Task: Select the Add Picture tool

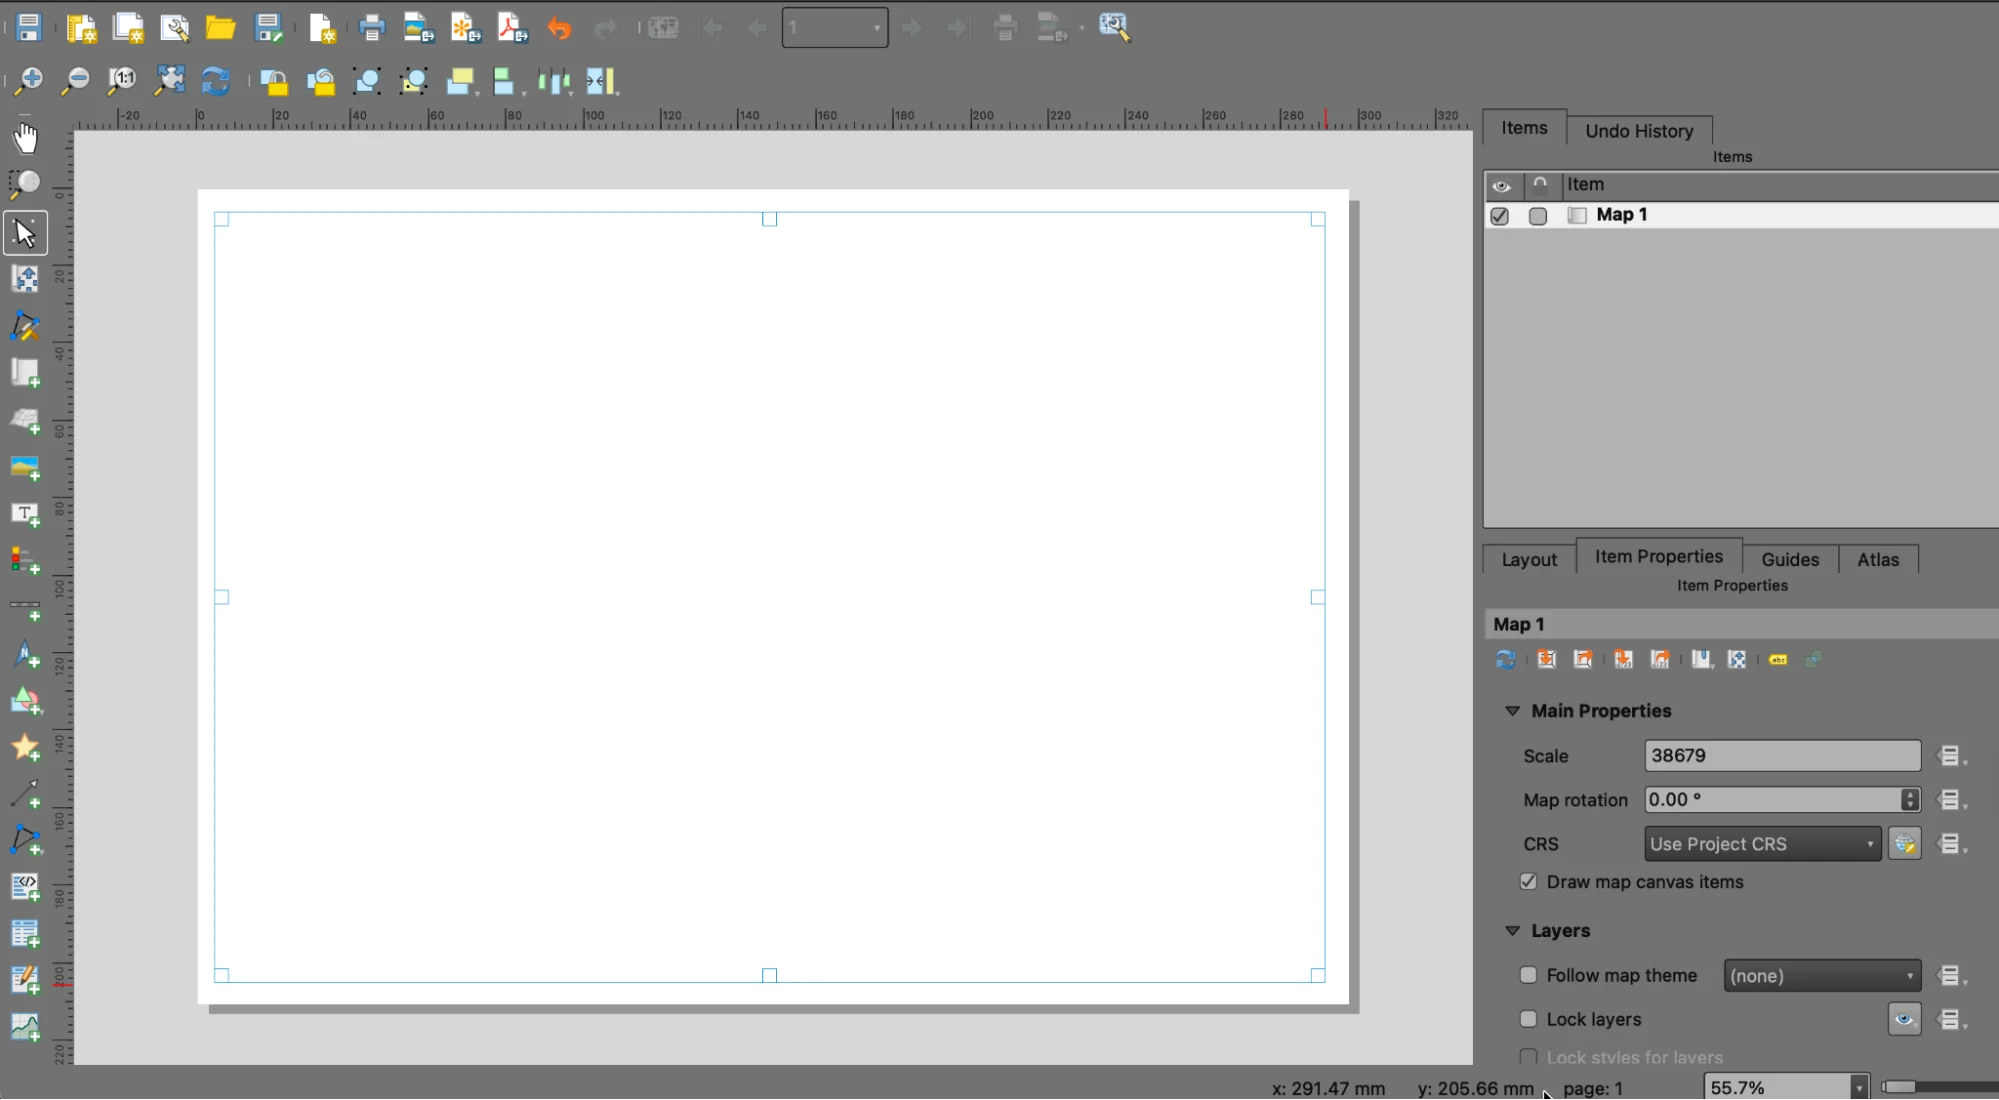Action: pos(25,467)
